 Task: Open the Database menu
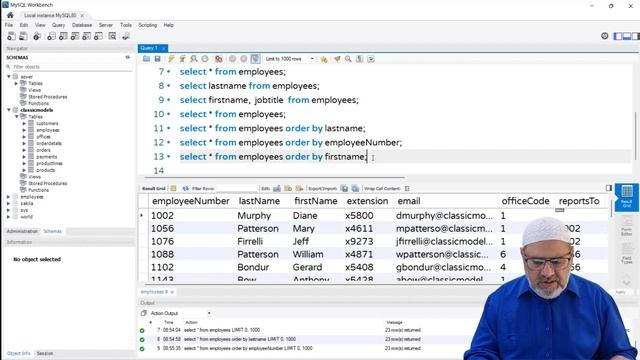point(82,25)
